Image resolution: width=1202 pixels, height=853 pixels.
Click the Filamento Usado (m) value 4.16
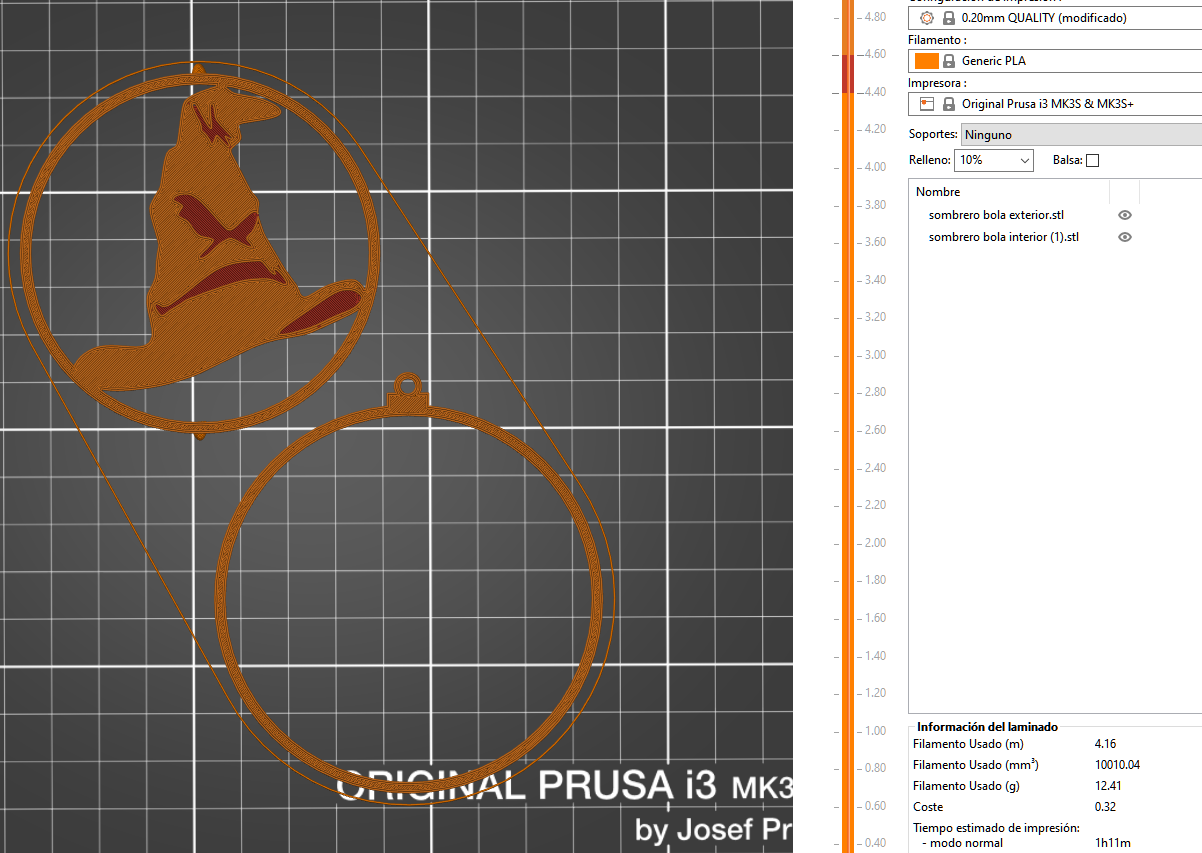click(1106, 744)
